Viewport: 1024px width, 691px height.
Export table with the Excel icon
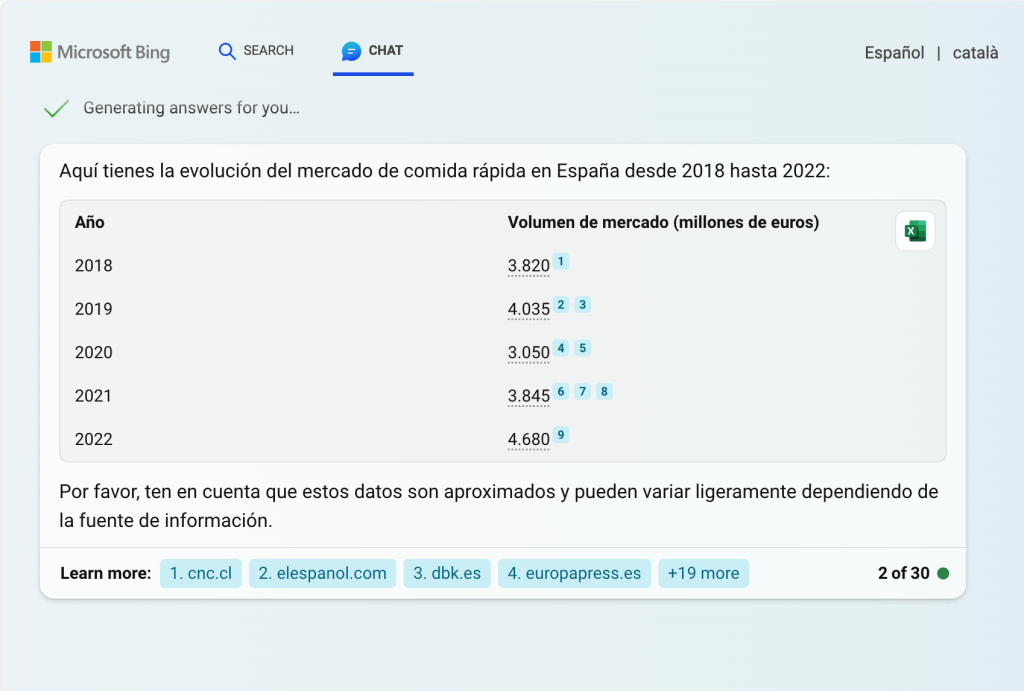(915, 231)
